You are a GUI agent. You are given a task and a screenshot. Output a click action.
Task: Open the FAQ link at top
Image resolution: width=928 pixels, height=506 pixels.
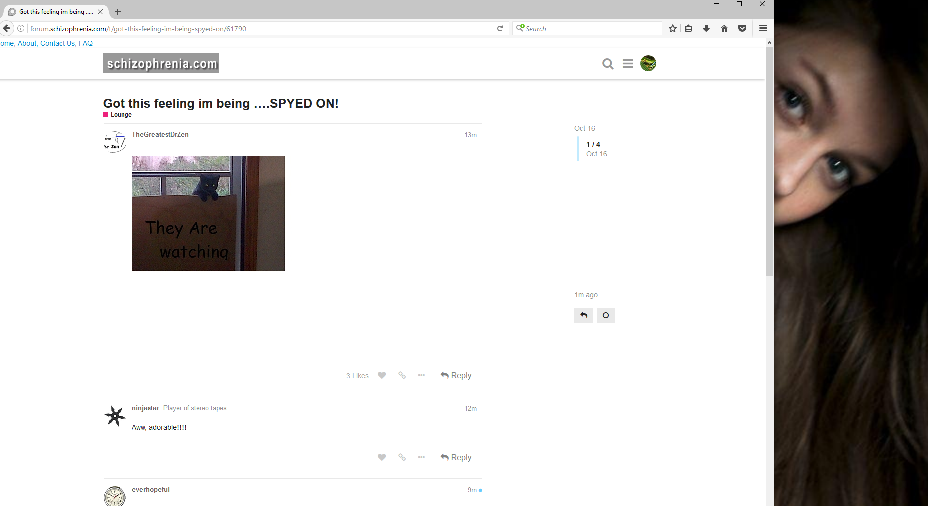point(86,43)
